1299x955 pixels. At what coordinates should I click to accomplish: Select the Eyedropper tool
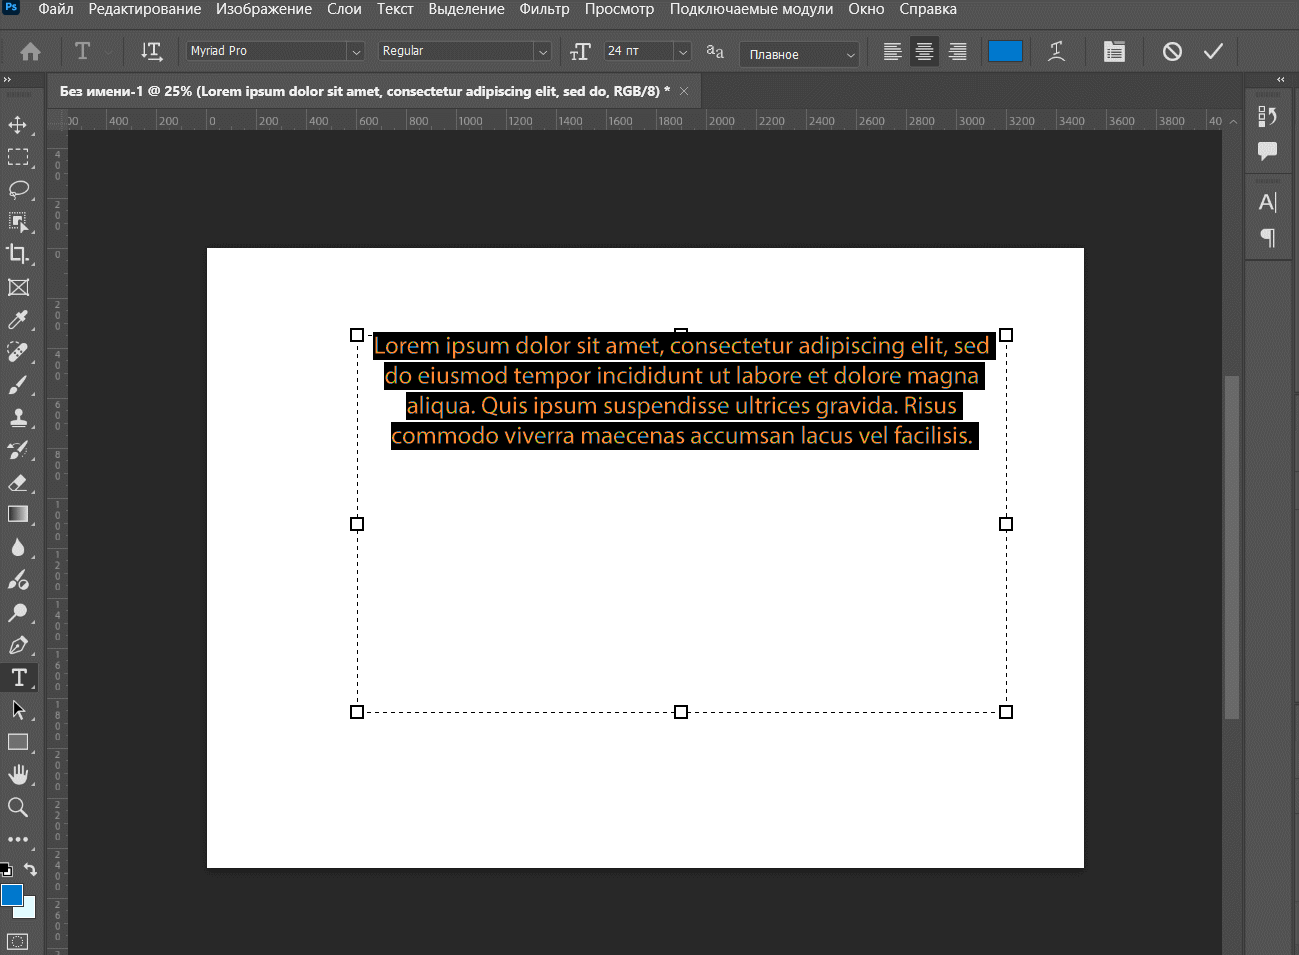(x=18, y=320)
